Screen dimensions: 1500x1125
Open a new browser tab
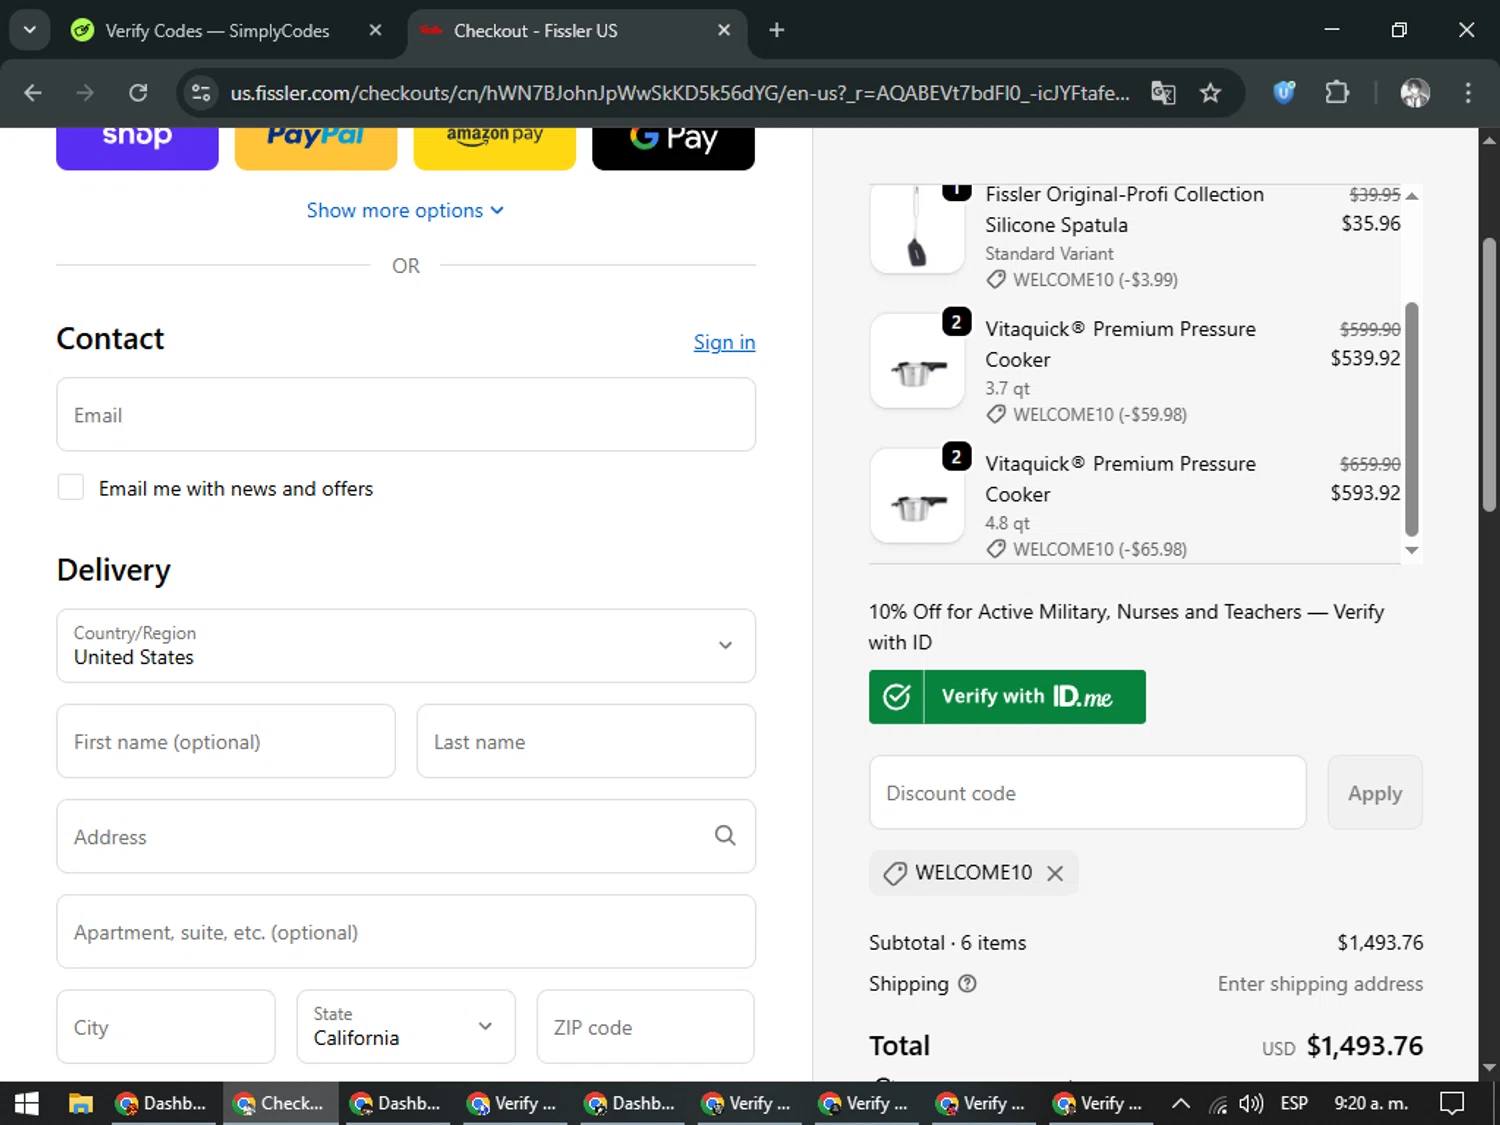click(x=776, y=30)
